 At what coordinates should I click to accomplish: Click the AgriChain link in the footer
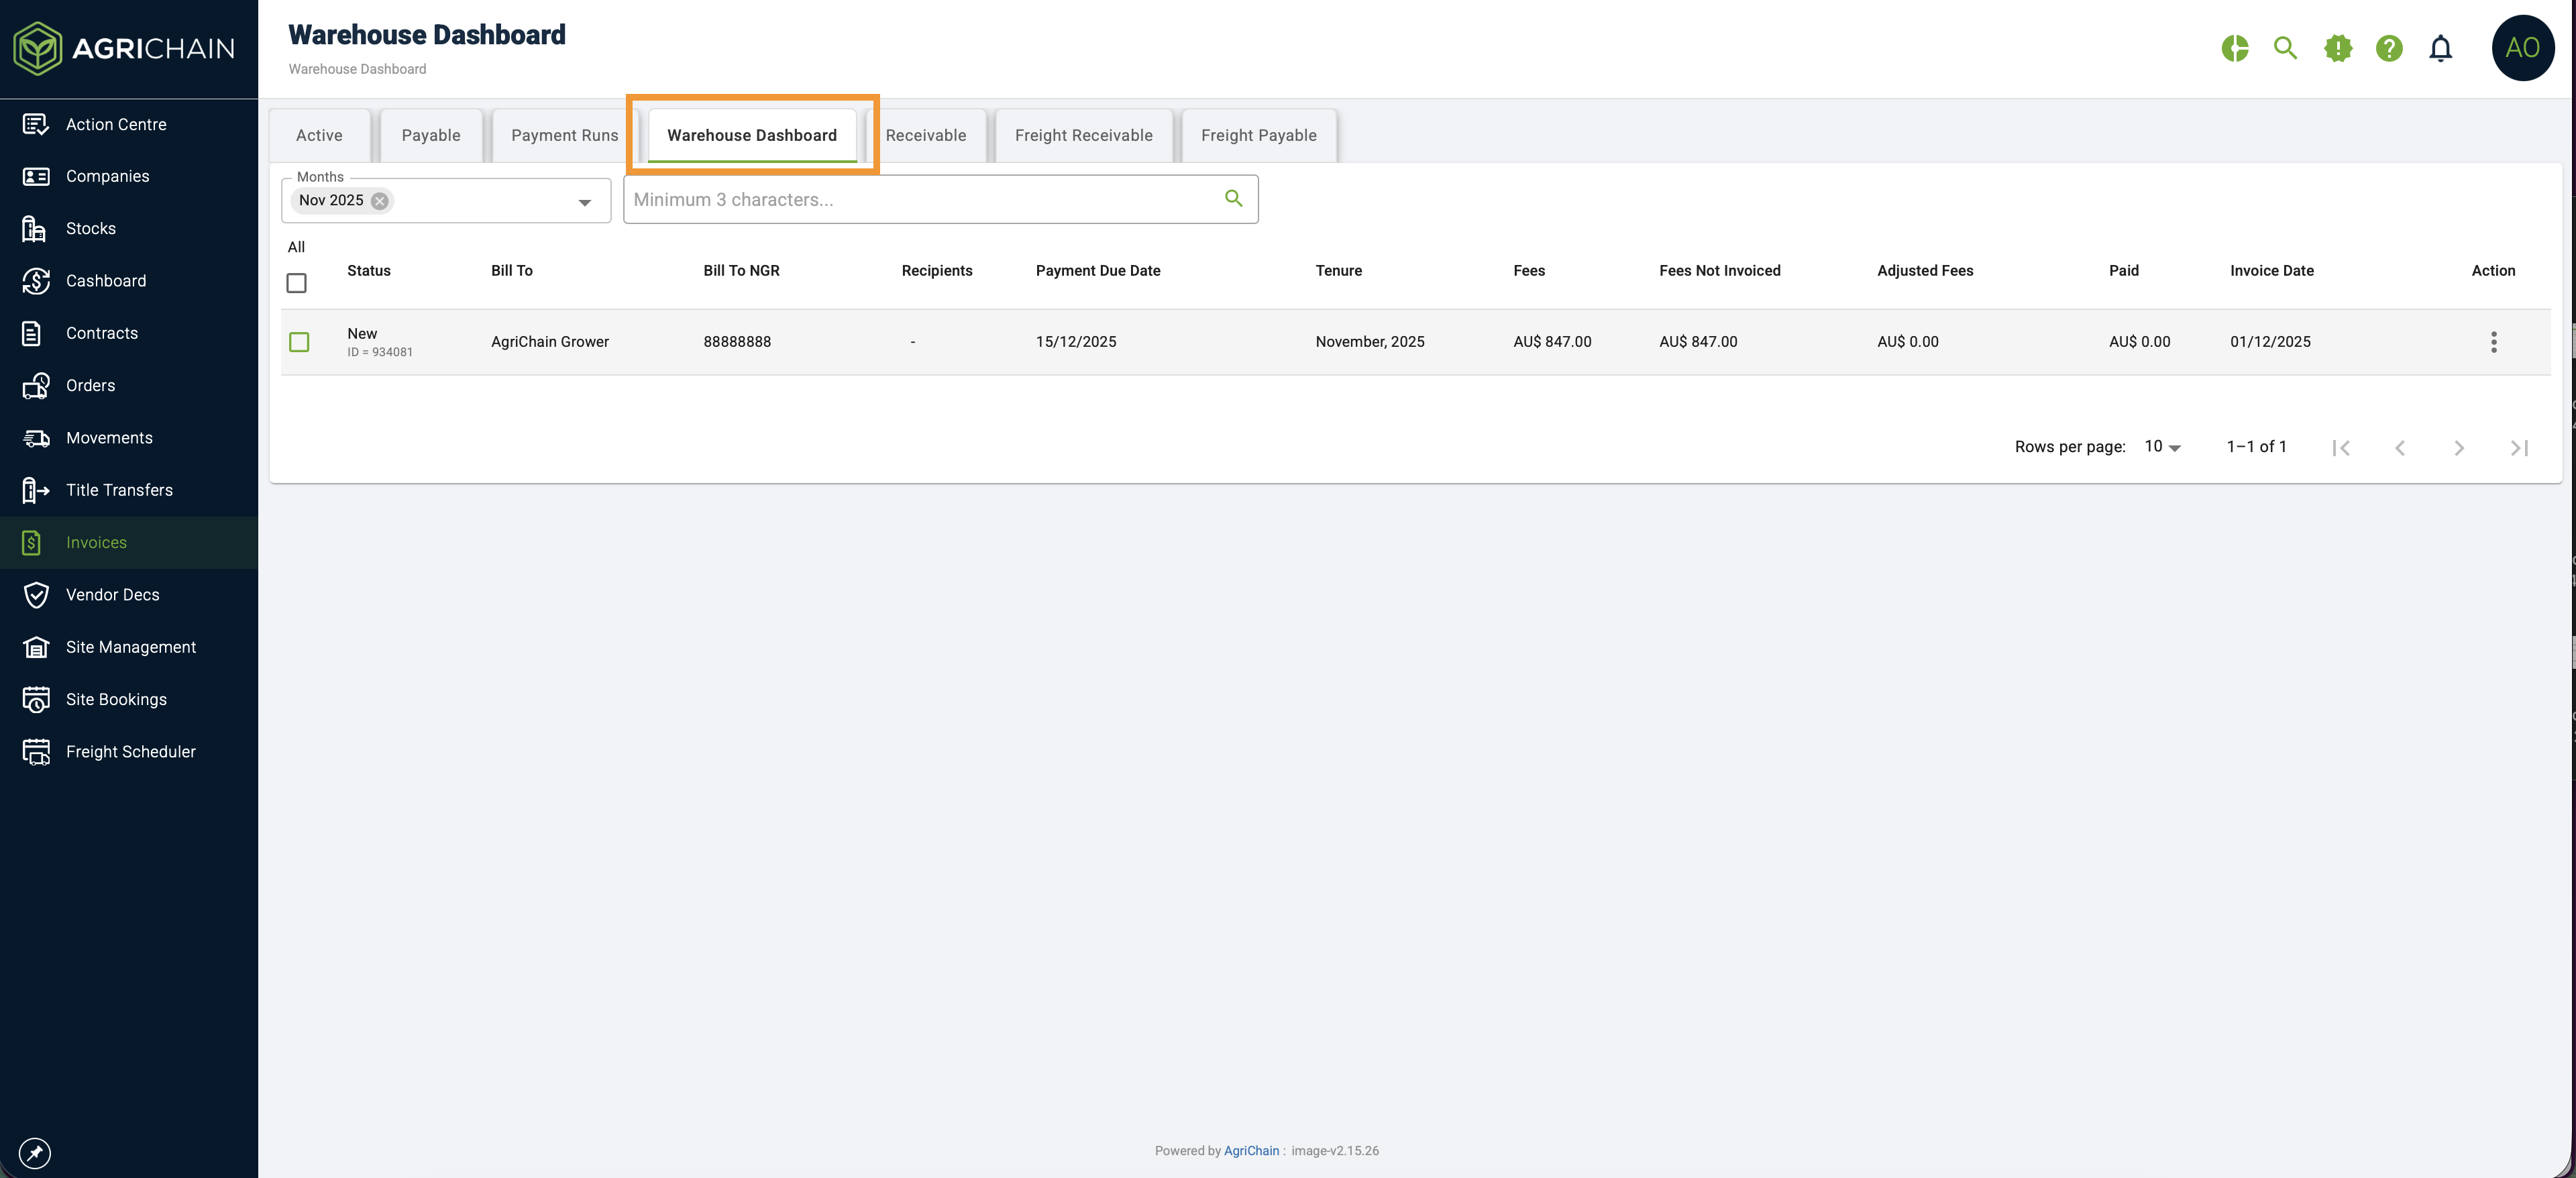click(1251, 1151)
